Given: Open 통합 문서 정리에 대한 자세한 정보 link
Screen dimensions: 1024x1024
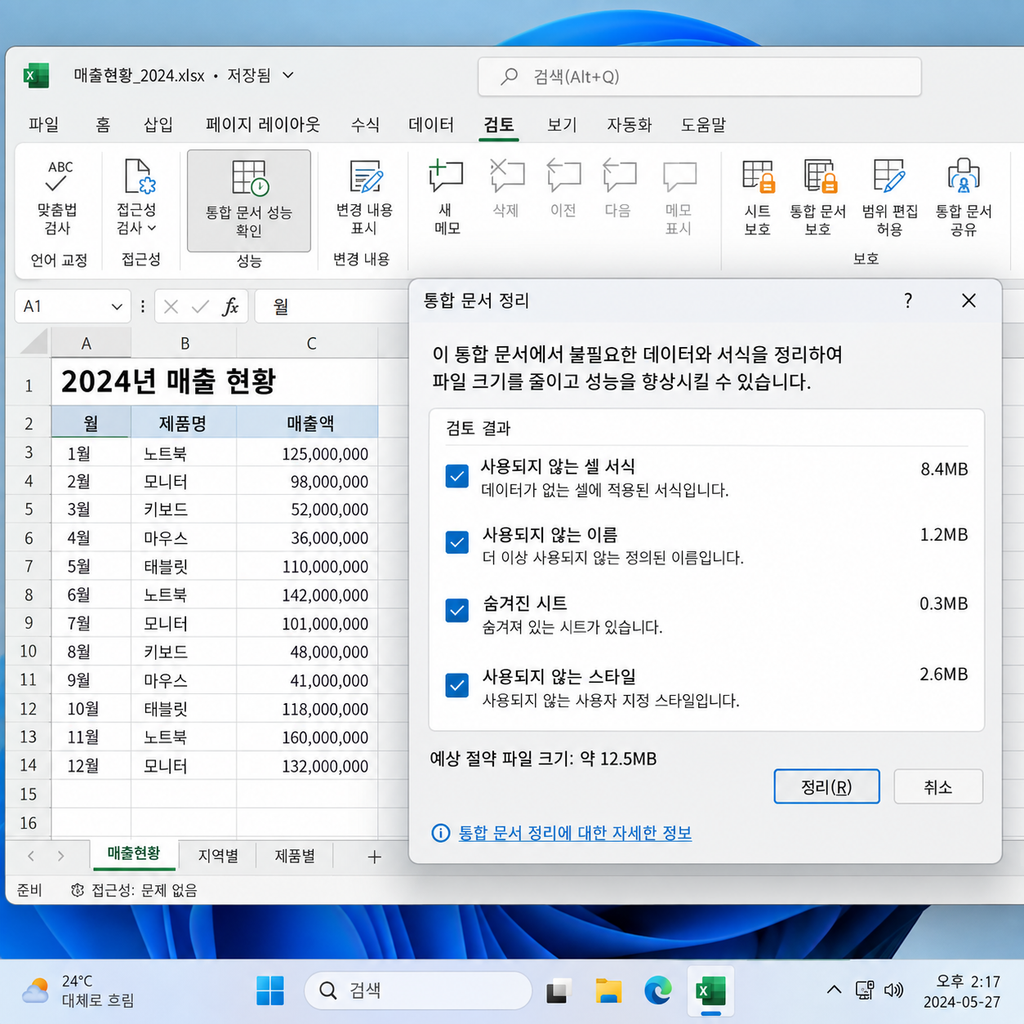Looking at the screenshot, I should (x=575, y=833).
